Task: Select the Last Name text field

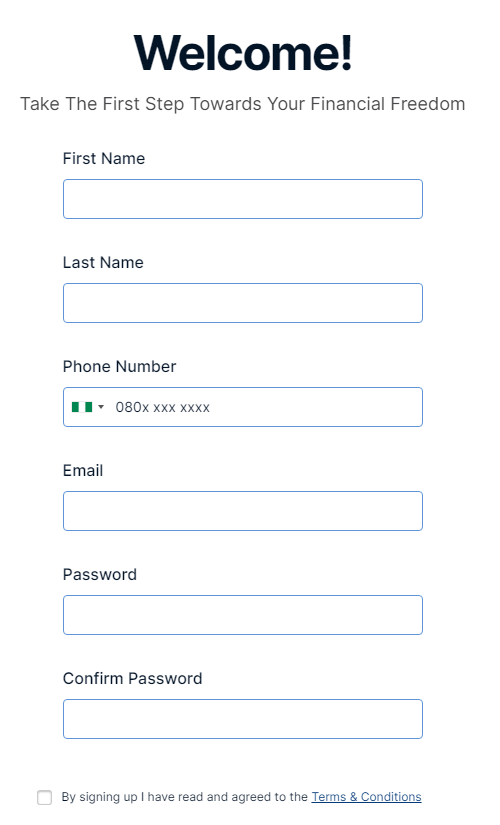Action: [243, 303]
